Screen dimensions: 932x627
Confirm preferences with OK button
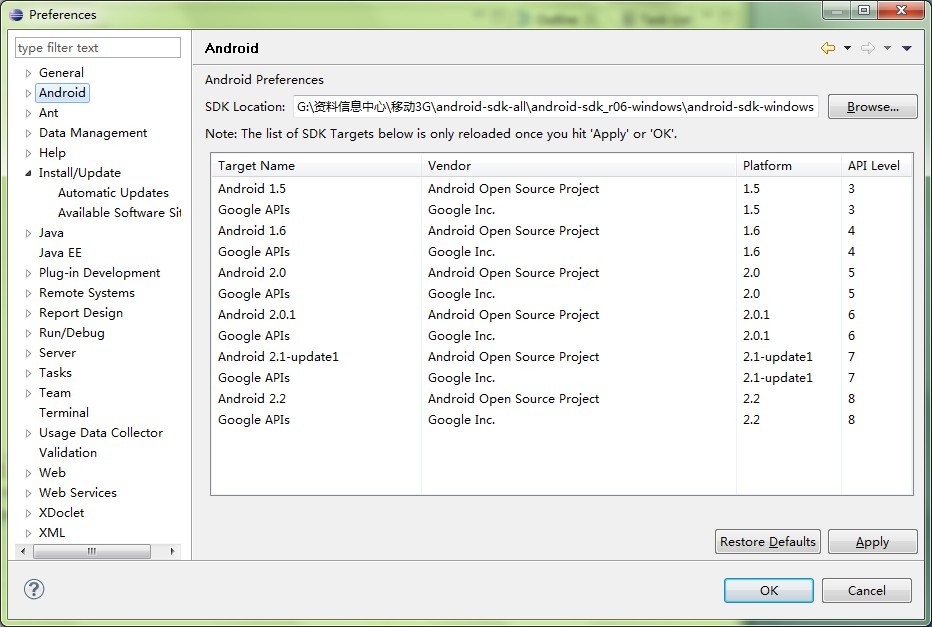pos(769,590)
